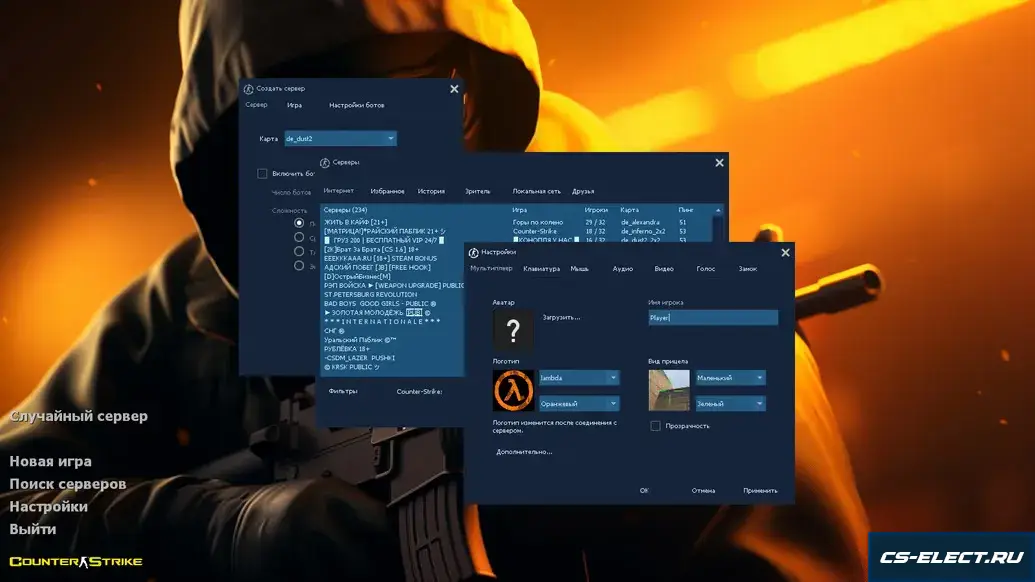Close the Серверы server browser window
Screen dimensions: 1035x582
pos(719,162)
